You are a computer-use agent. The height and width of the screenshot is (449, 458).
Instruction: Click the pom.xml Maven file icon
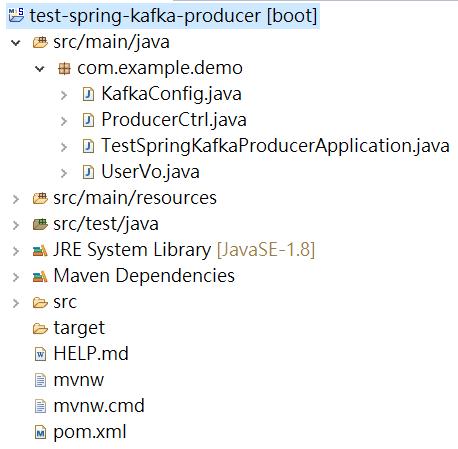[x=40, y=433]
